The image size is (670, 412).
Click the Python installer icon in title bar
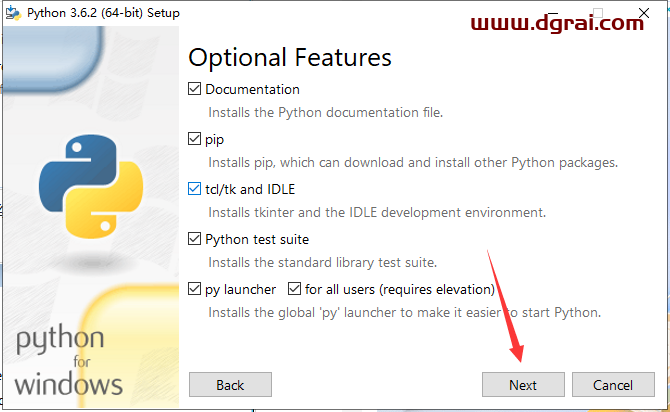coord(13,13)
